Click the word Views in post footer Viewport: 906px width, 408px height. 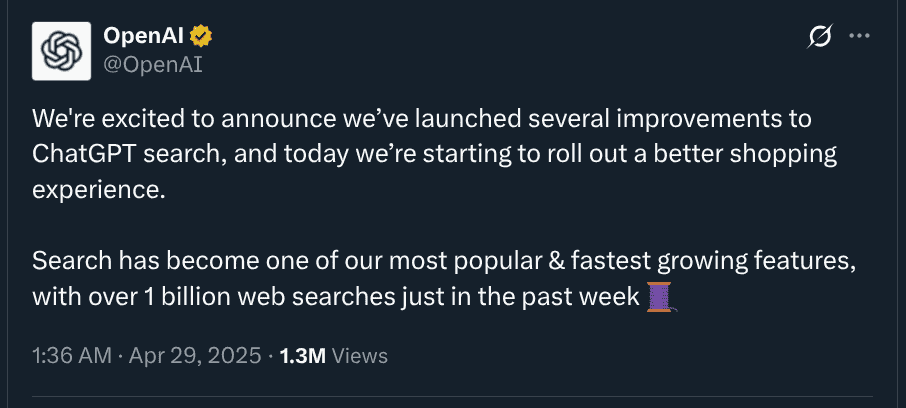click(359, 355)
